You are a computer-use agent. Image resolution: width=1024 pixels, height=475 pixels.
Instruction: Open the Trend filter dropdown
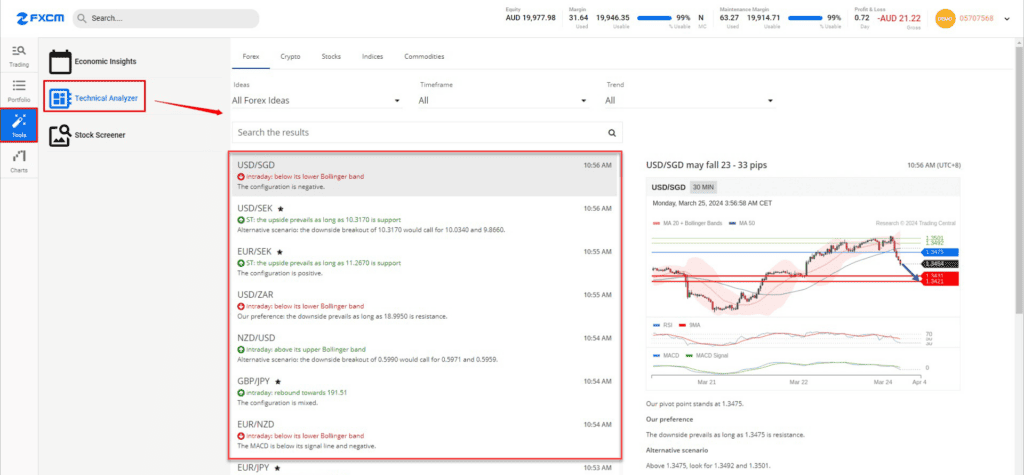click(x=689, y=101)
